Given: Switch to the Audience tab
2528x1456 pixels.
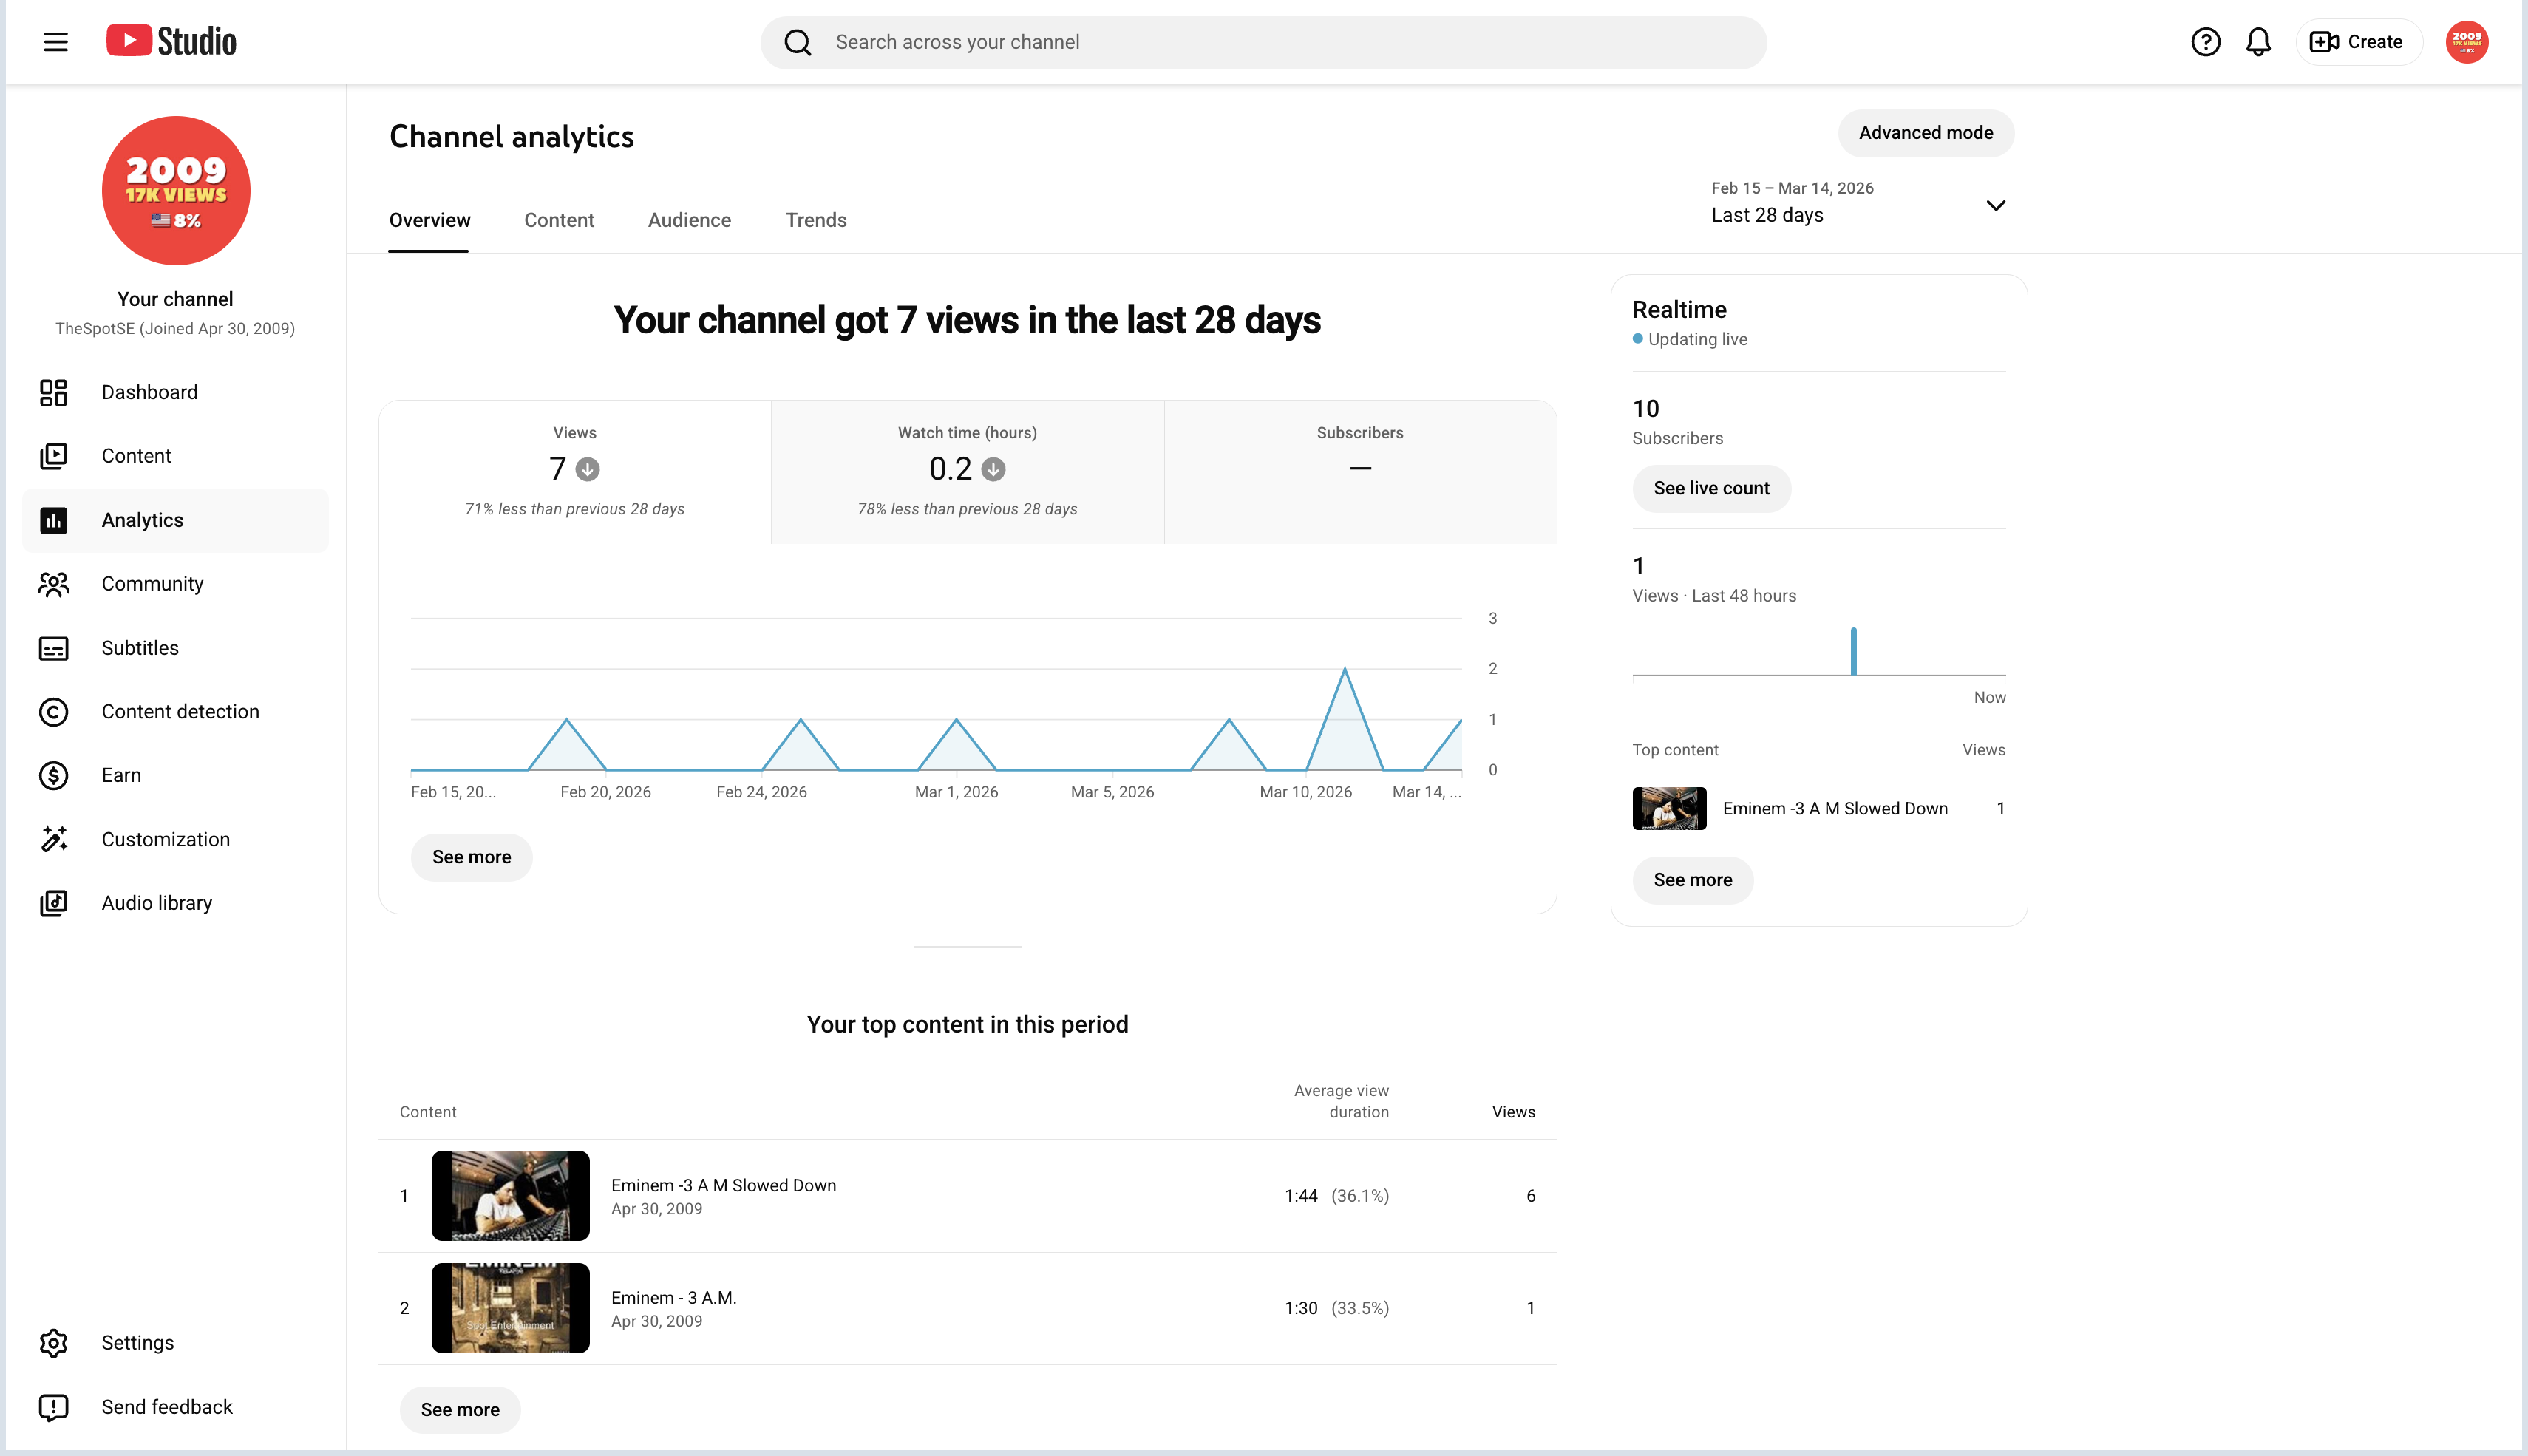Looking at the screenshot, I should [x=689, y=220].
